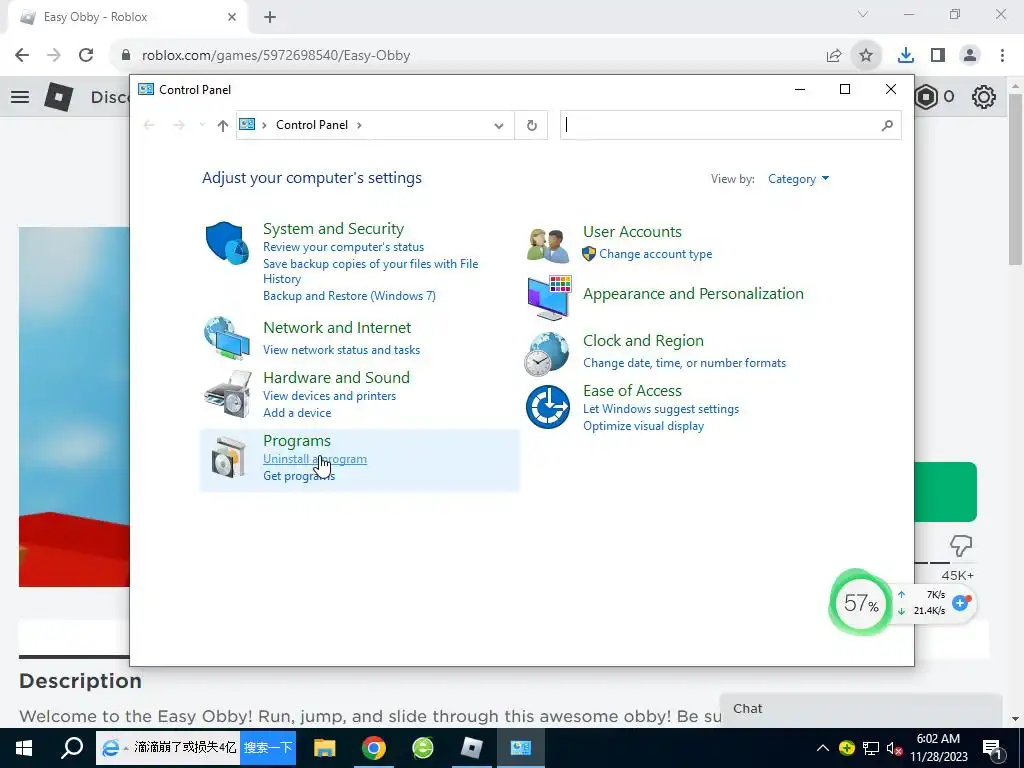The height and width of the screenshot is (768, 1024).
Task: Open Roblox settings gear
Action: tap(984, 97)
